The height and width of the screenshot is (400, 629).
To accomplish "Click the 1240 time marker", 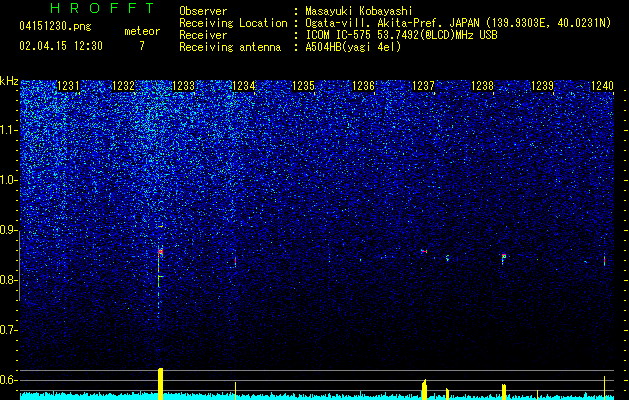I will [x=603, y=86].
